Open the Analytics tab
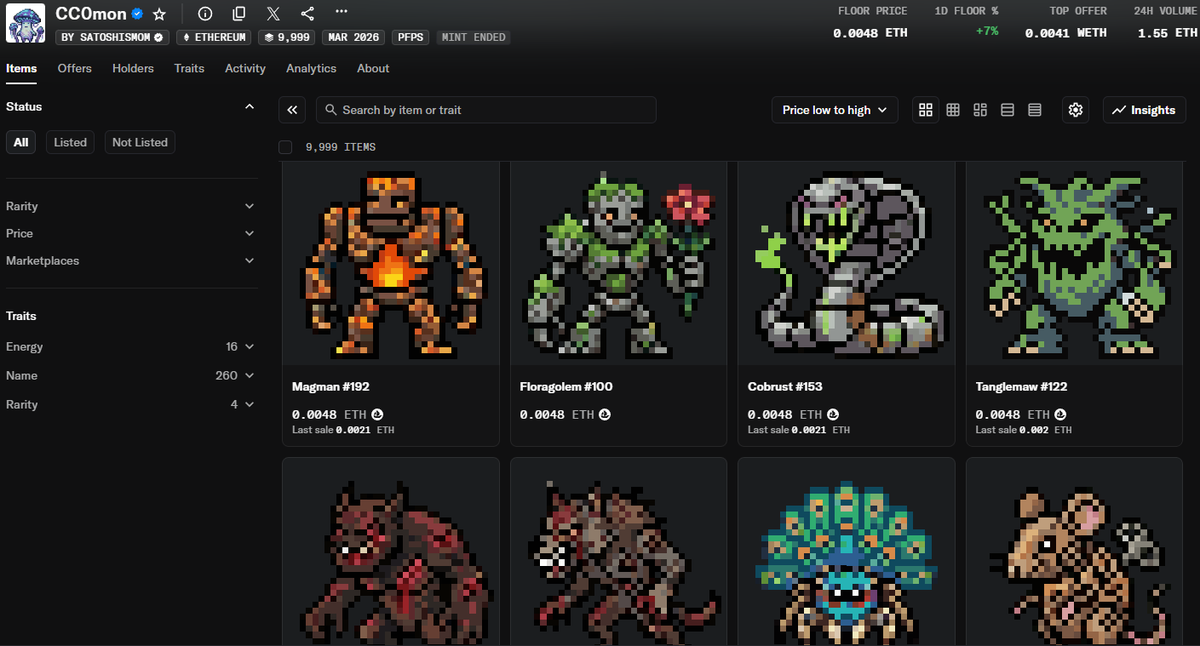Screen dimensions: 1200x646 (311, 68)
